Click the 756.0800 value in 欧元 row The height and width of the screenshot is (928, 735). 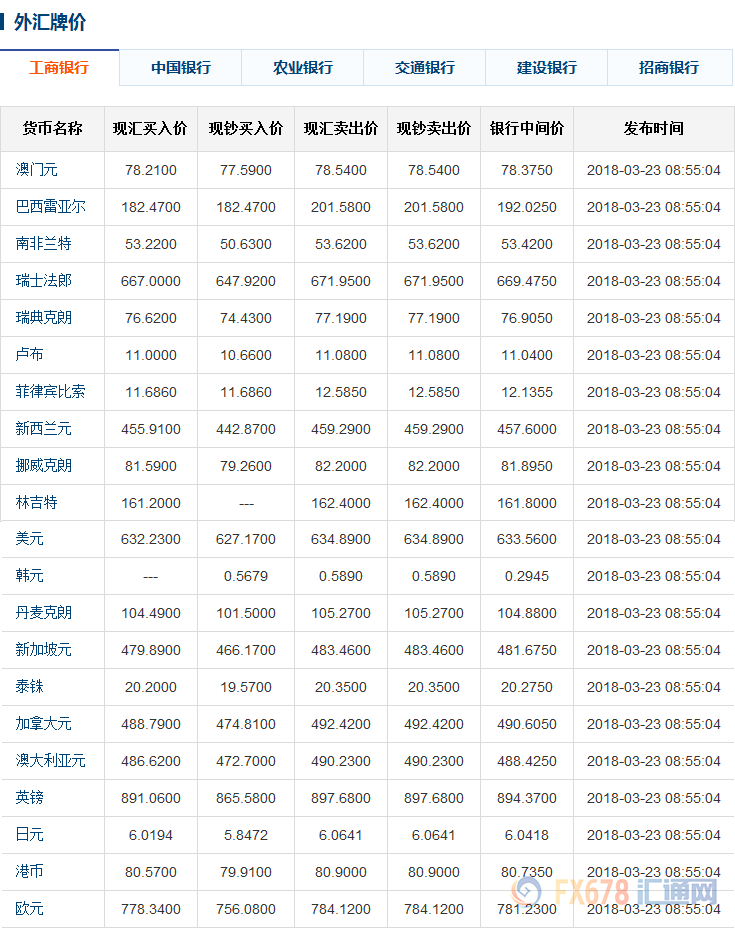click(x=246, y=910)
